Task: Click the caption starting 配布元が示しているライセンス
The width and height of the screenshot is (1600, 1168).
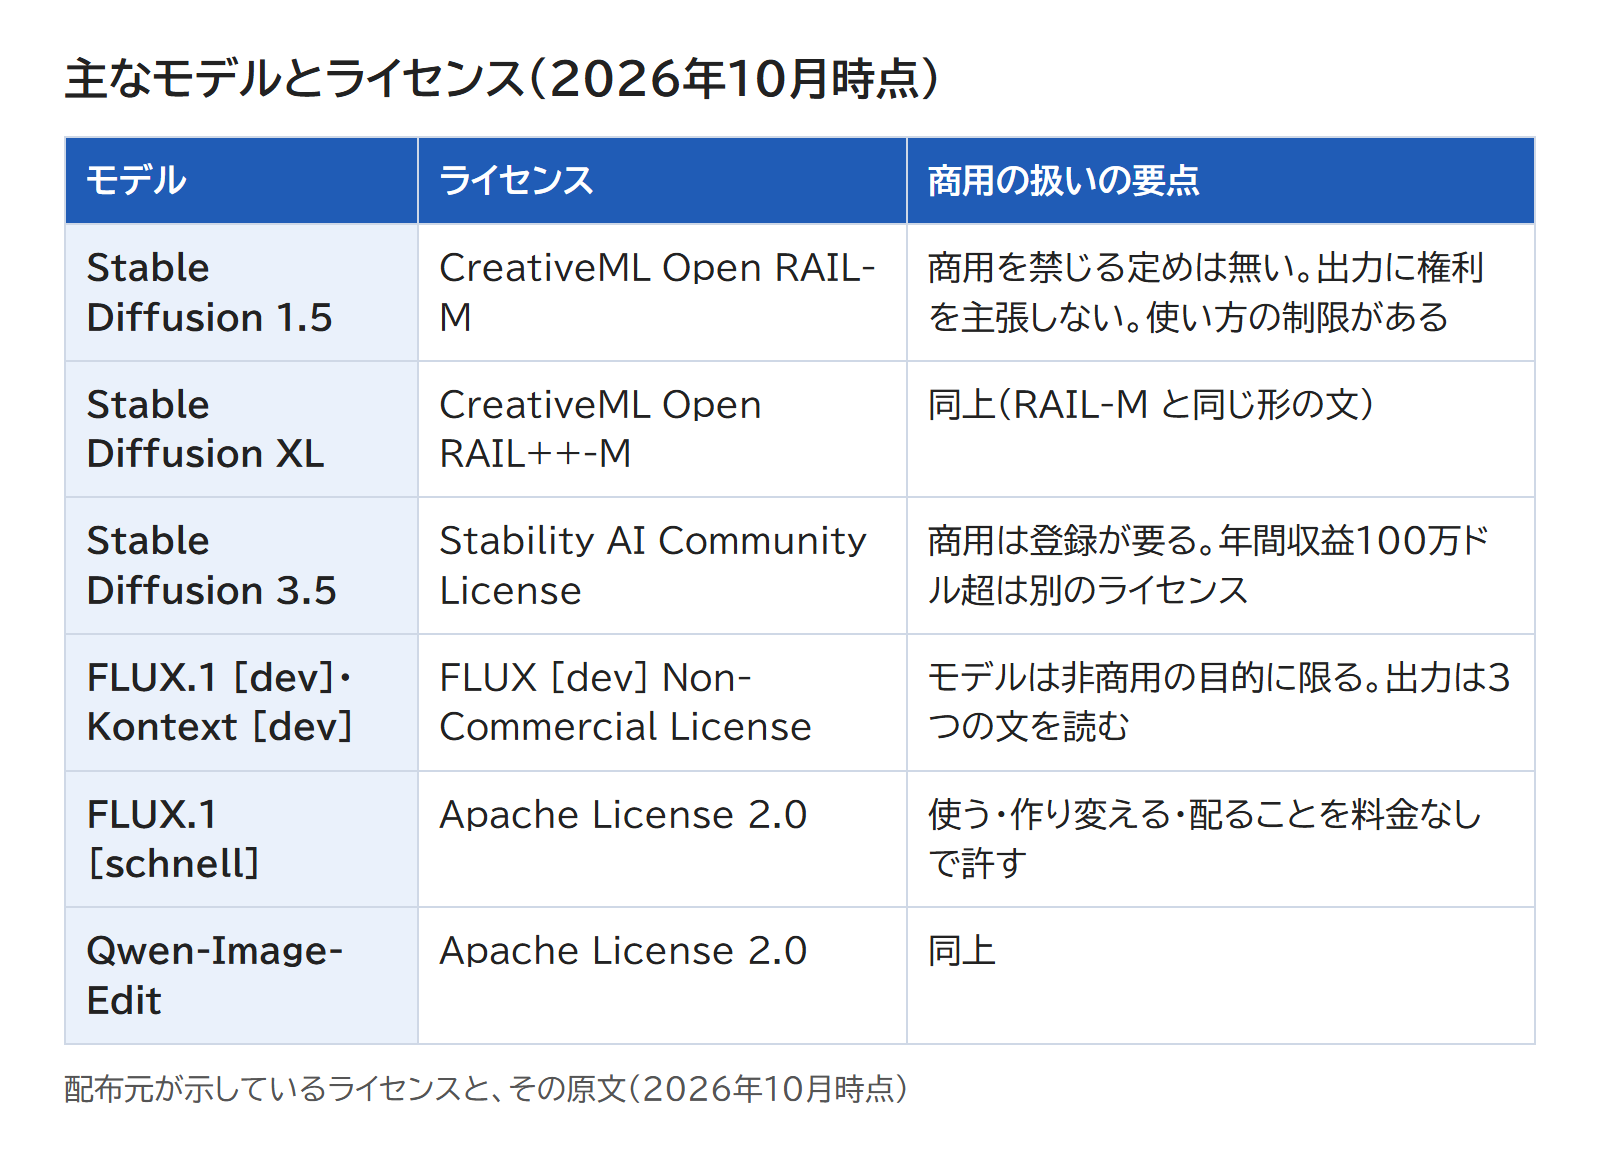Action: click(x=486, y=1088)
